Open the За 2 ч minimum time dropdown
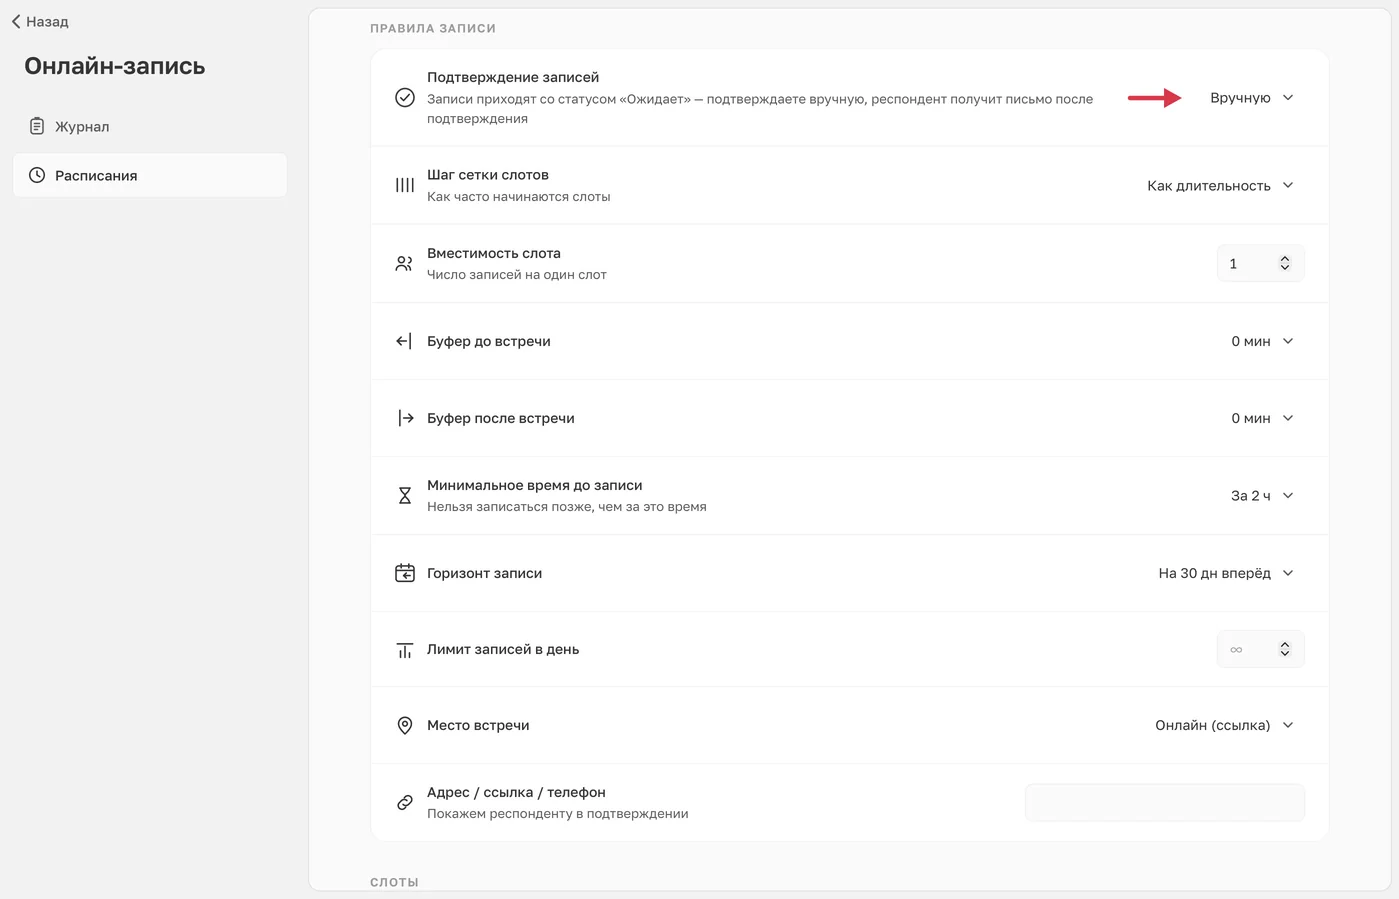Viewport: 1399px width, 899px height. pos(1263,495)
